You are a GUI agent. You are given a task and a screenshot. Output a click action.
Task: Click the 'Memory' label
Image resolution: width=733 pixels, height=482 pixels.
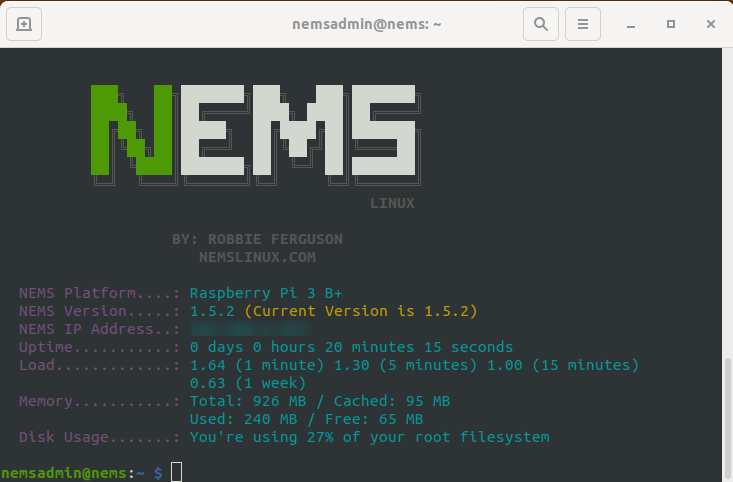click(45, 401)
